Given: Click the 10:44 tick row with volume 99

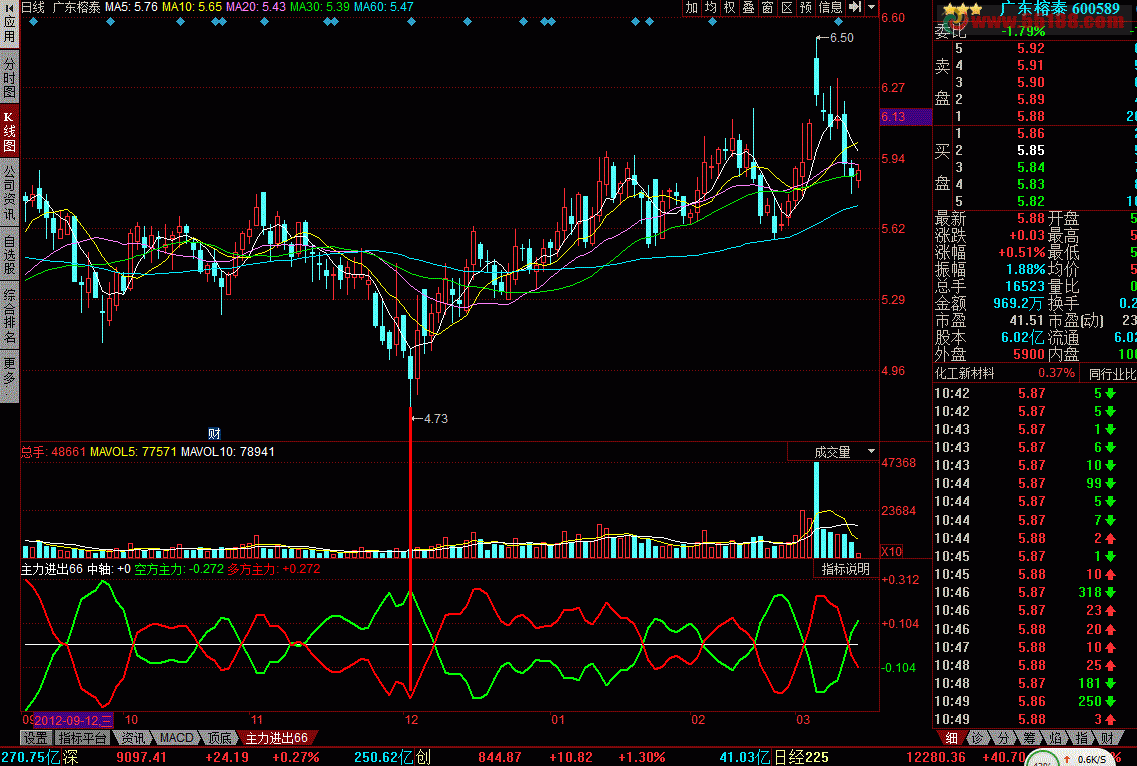Looking at the screenshot, I should click(1035, 483).
